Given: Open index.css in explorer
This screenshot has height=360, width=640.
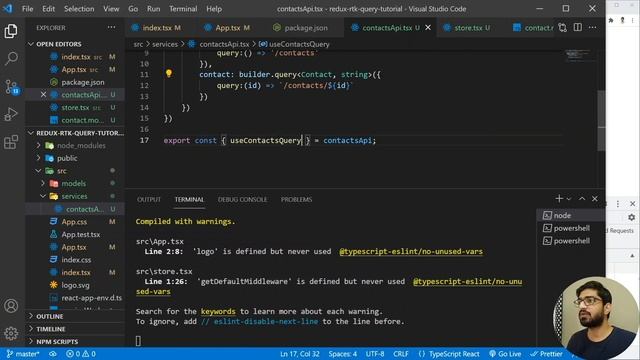Looking at the screenshot, I should pos(75,260).
